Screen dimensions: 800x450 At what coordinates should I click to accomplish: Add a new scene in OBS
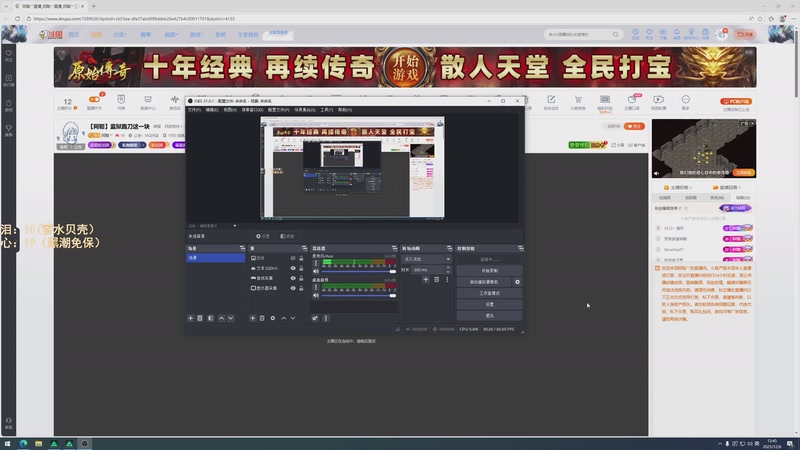190,318
